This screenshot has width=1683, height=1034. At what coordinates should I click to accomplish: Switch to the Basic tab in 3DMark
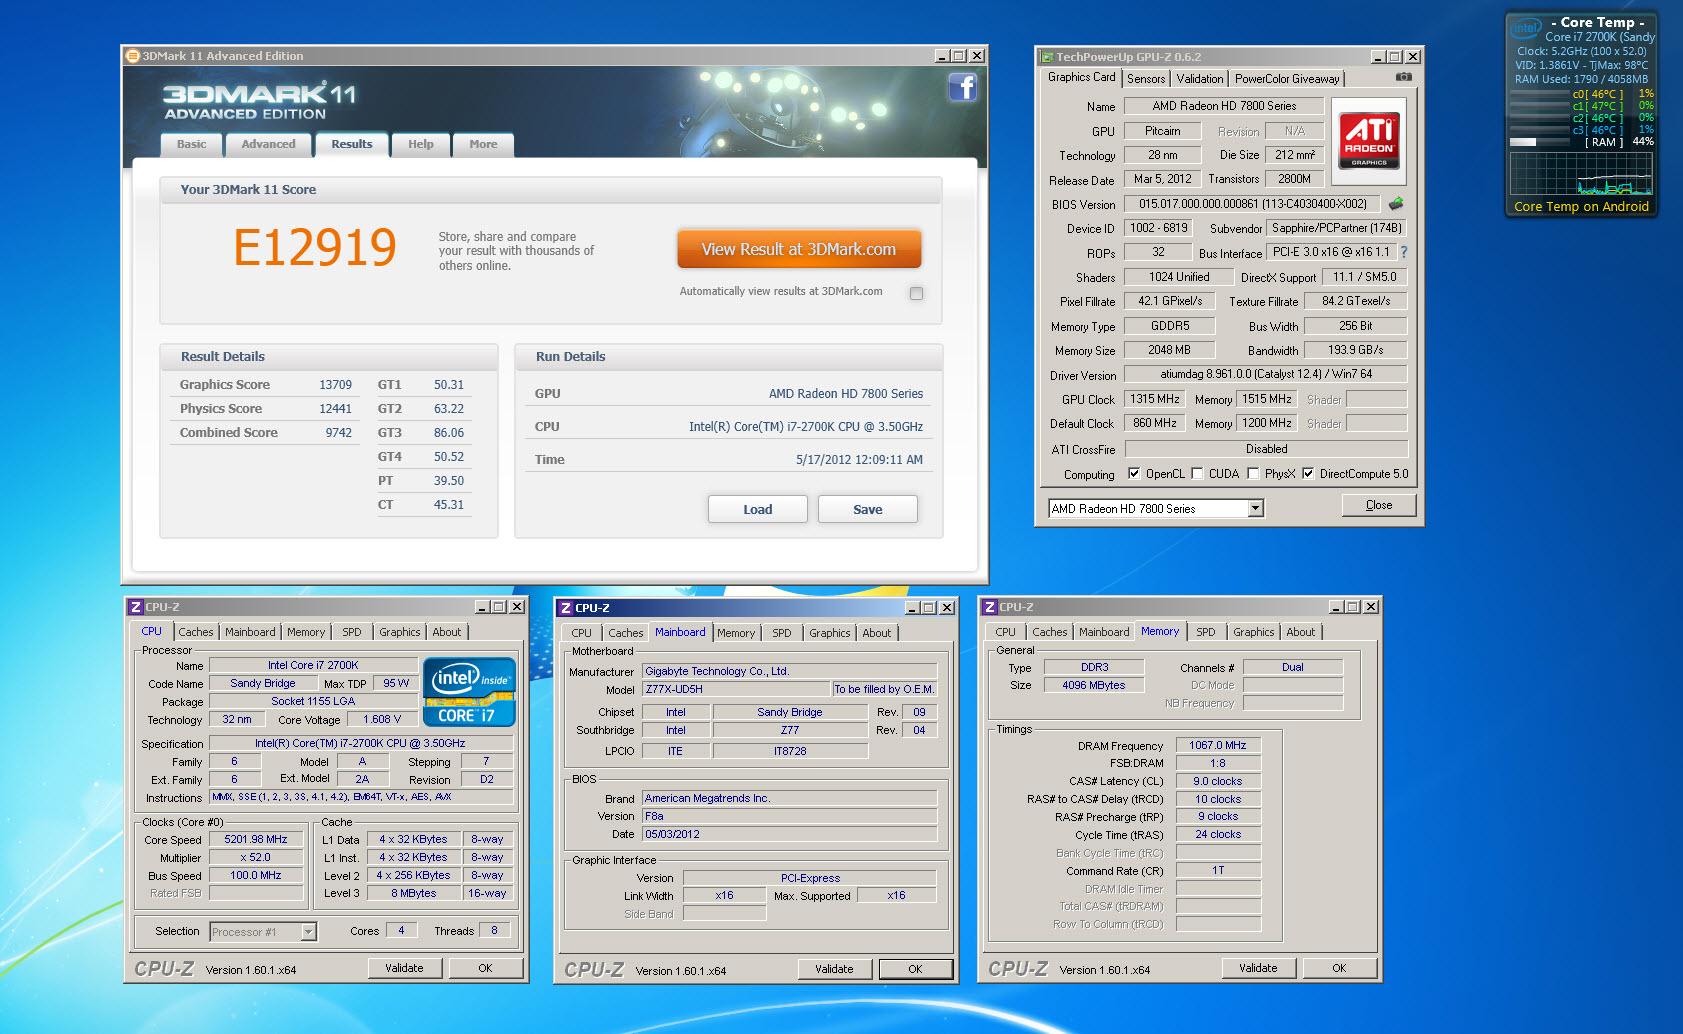(192, 144)
